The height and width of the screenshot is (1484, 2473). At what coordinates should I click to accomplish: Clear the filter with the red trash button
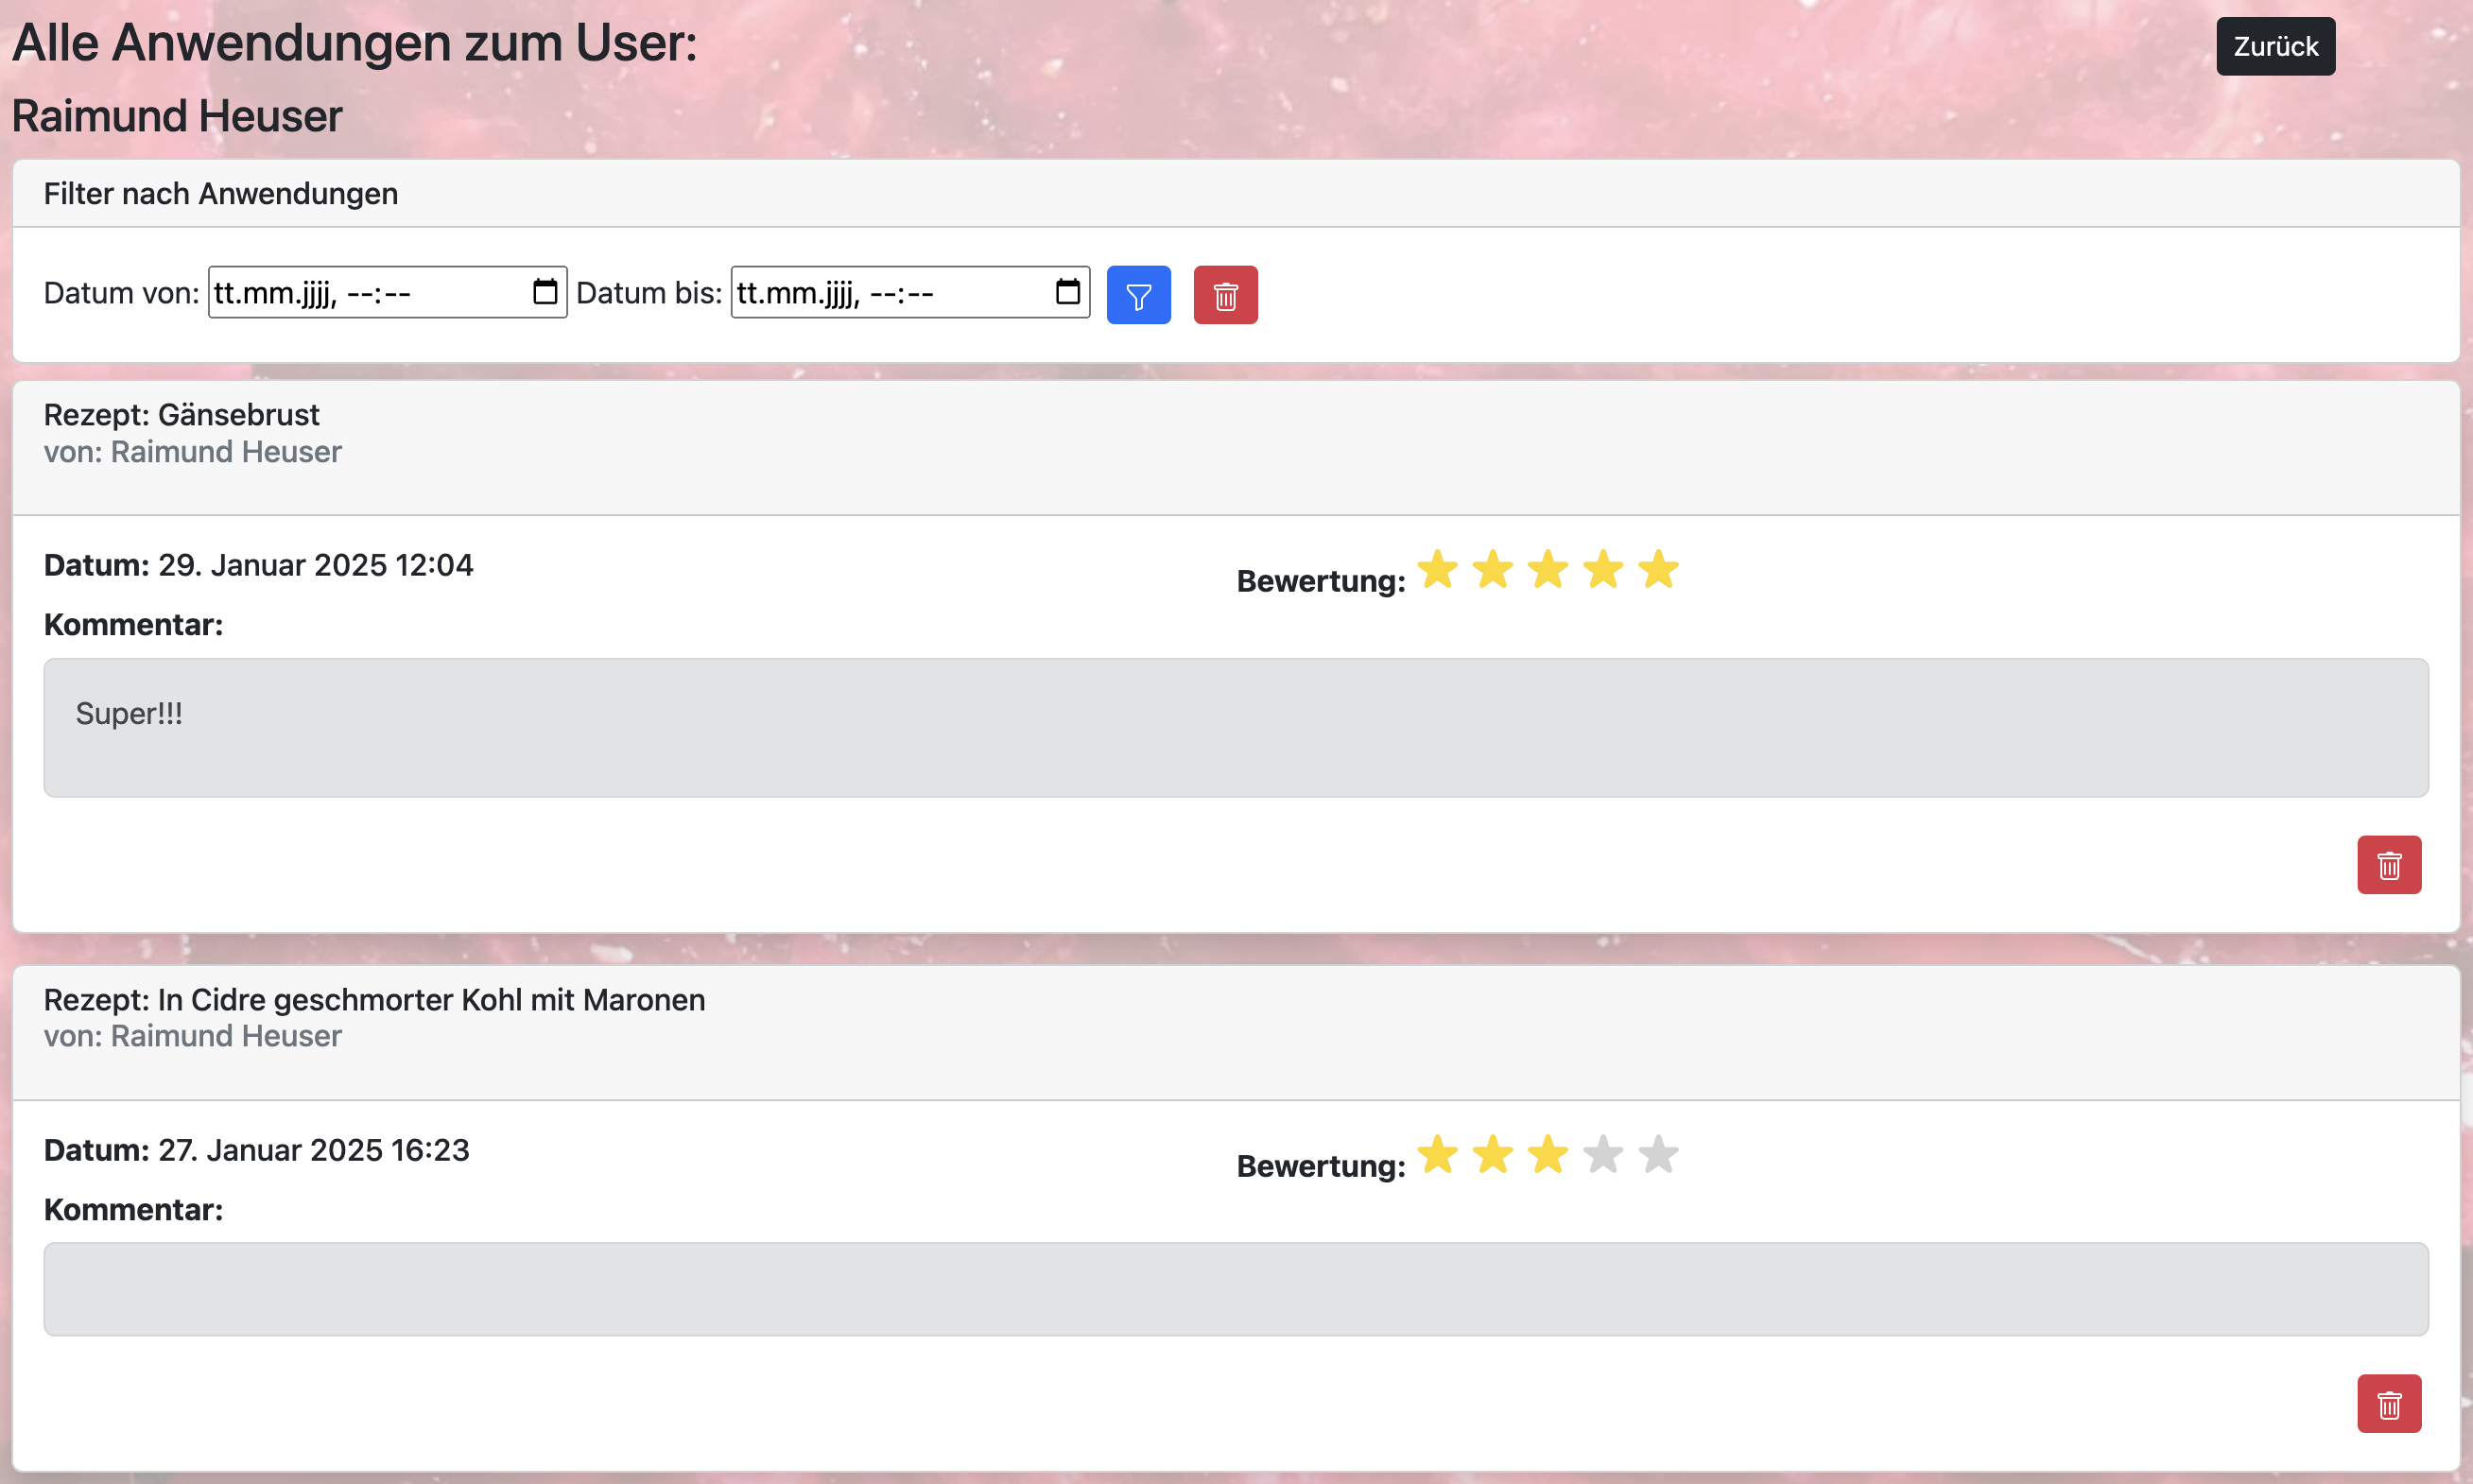click(1225, 295)
